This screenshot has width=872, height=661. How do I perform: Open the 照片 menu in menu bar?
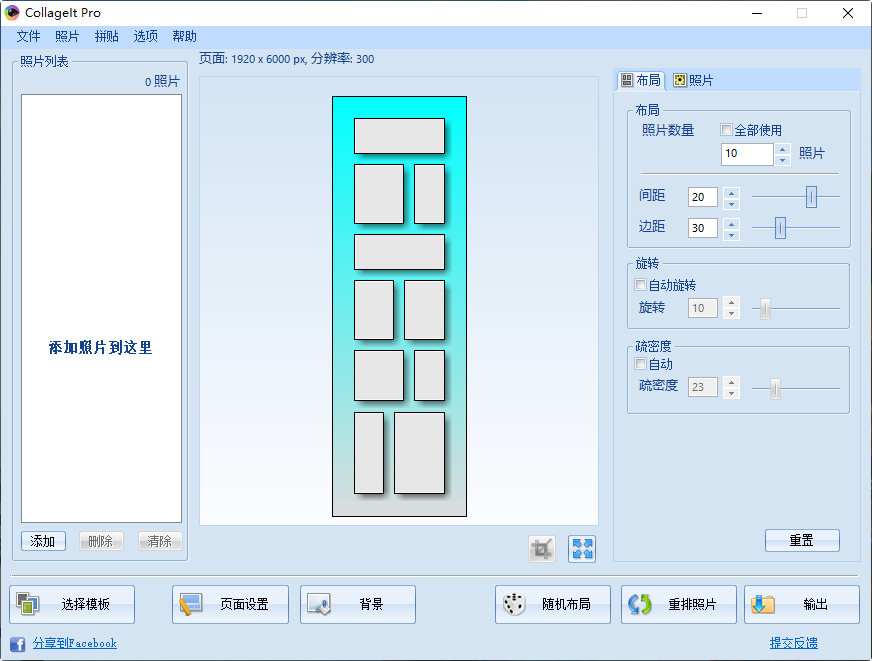pyautogui.click(x=67, y=37)
